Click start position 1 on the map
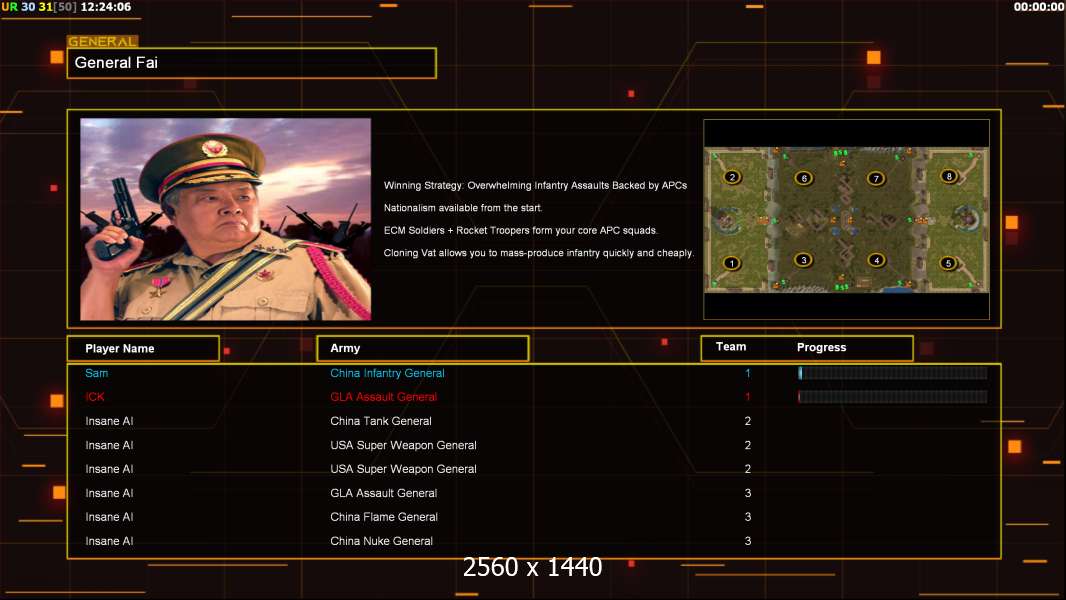 732,263
